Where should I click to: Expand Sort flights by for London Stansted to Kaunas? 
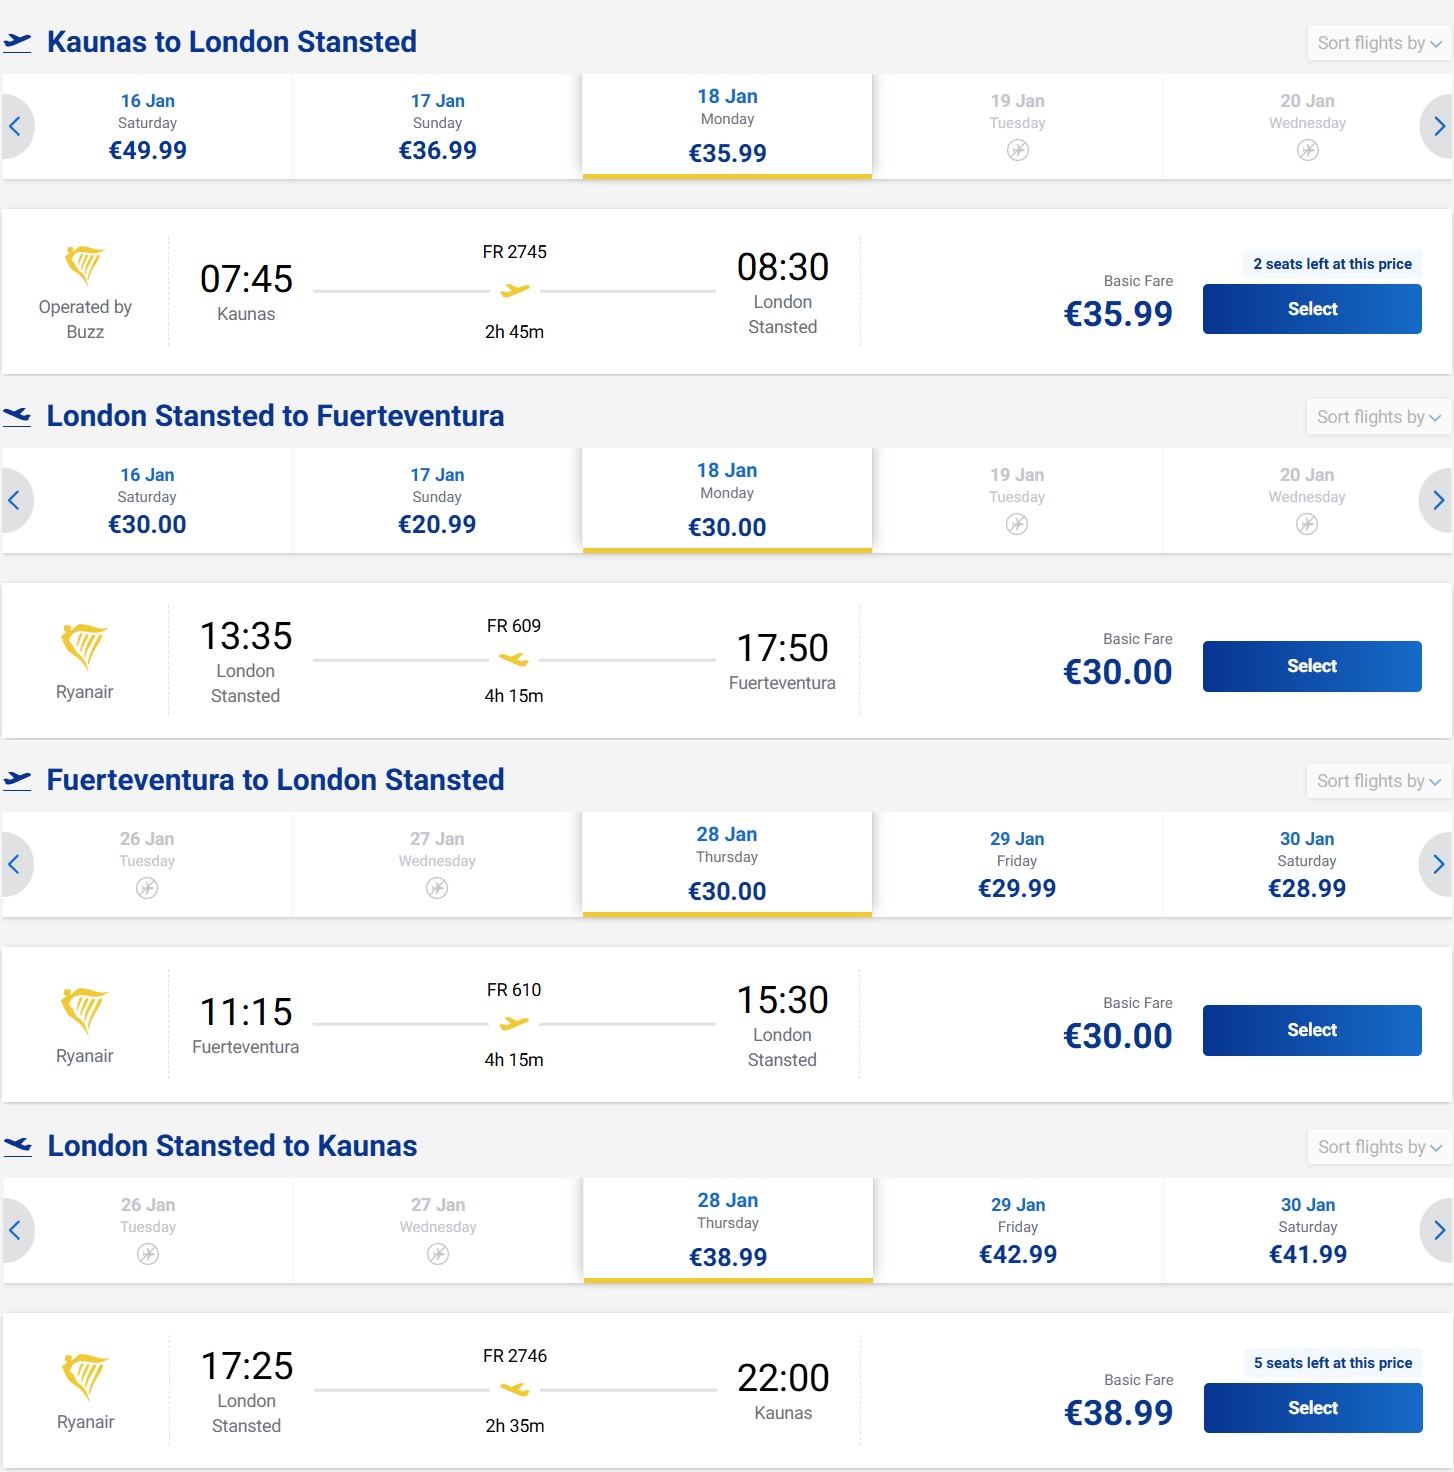tap(1380, 1147)
